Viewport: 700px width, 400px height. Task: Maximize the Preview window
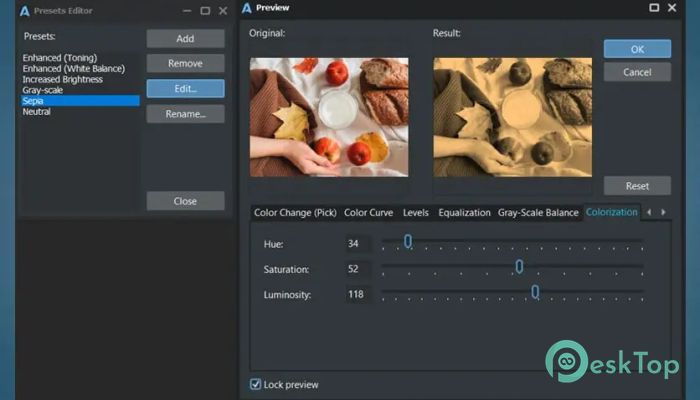point(654,8)
